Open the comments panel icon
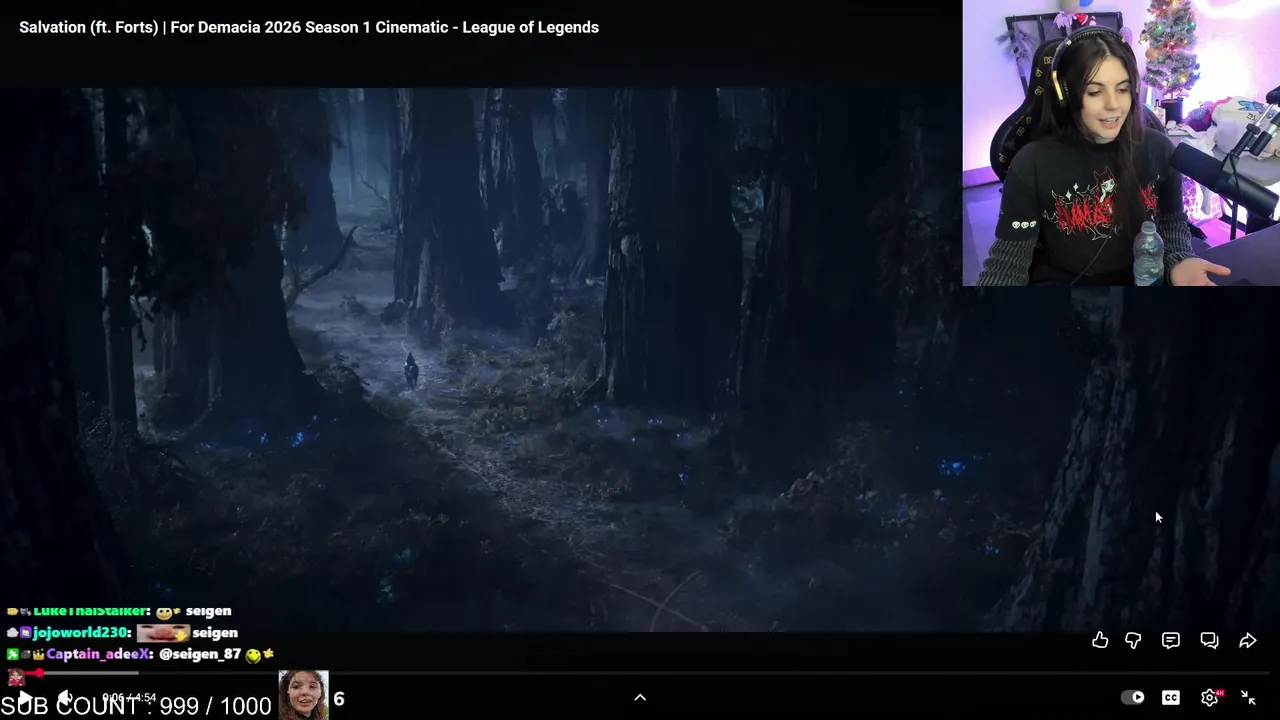Image resolution: width=1280 pixels, height=720 pixels. pyautogui.click(x=1171, y=640)
